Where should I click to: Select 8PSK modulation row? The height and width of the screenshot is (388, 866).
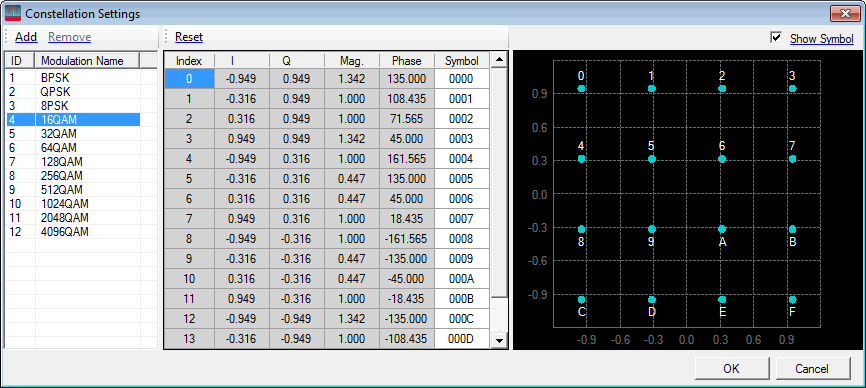click(72, 105)
